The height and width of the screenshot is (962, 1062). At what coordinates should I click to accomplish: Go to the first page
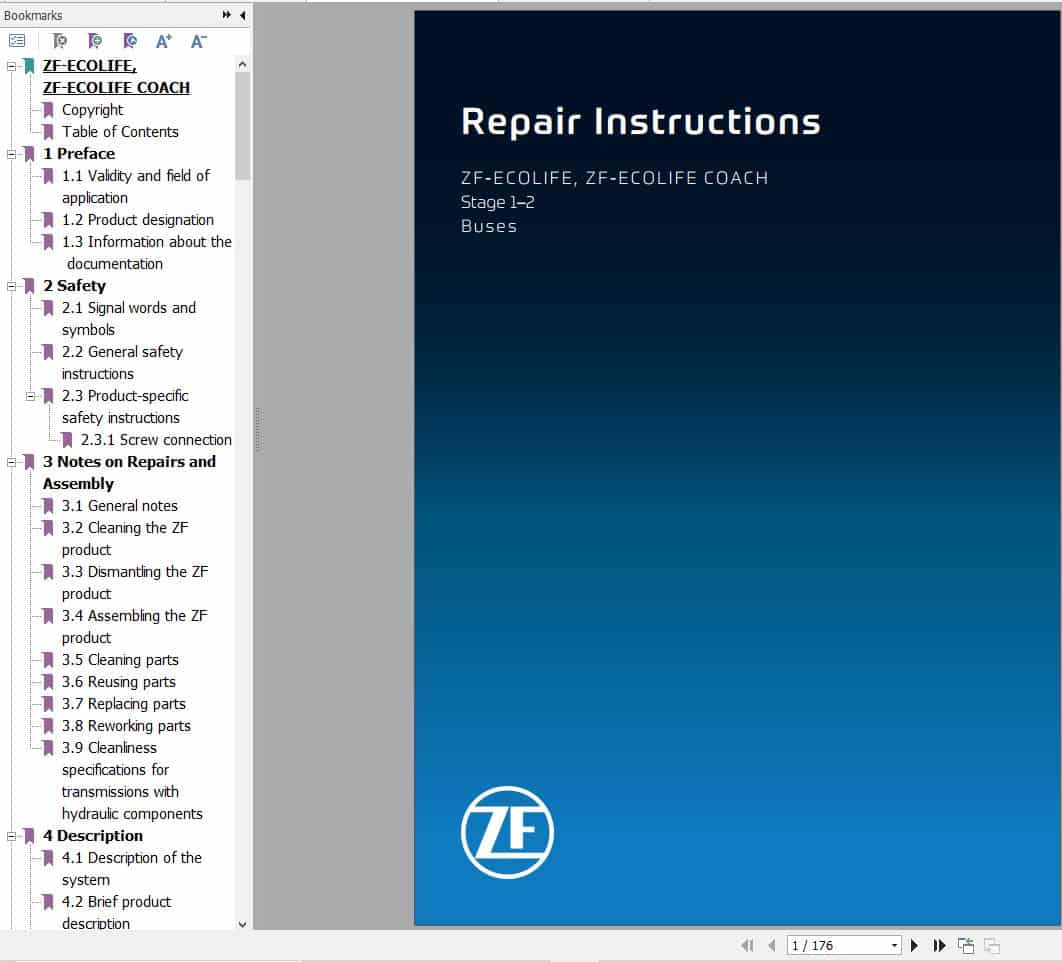coord(748,945)
